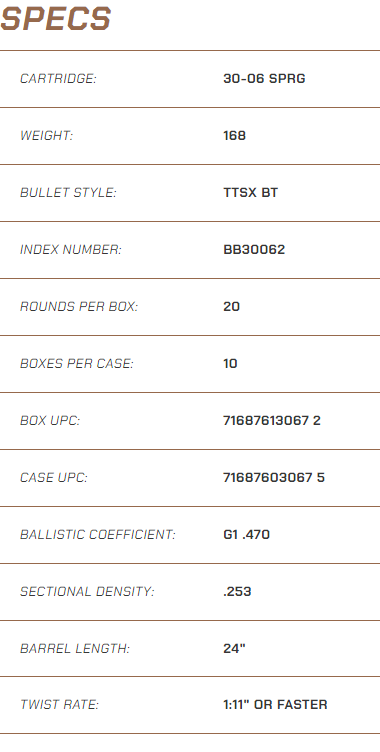Click the 168 weight value
This screenshot has height=752, width=380.
234,136
